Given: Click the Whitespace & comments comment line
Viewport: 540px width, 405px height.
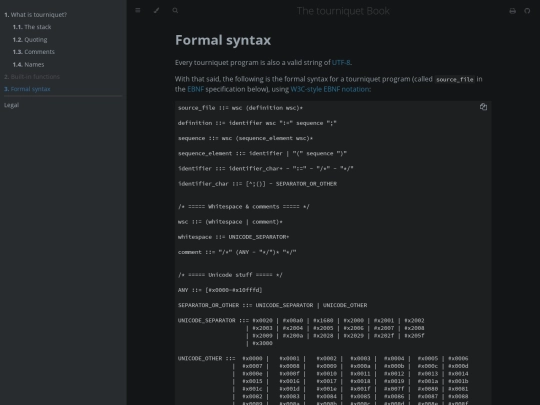Looking at the screenshot, I should click(x=244, y=207).
